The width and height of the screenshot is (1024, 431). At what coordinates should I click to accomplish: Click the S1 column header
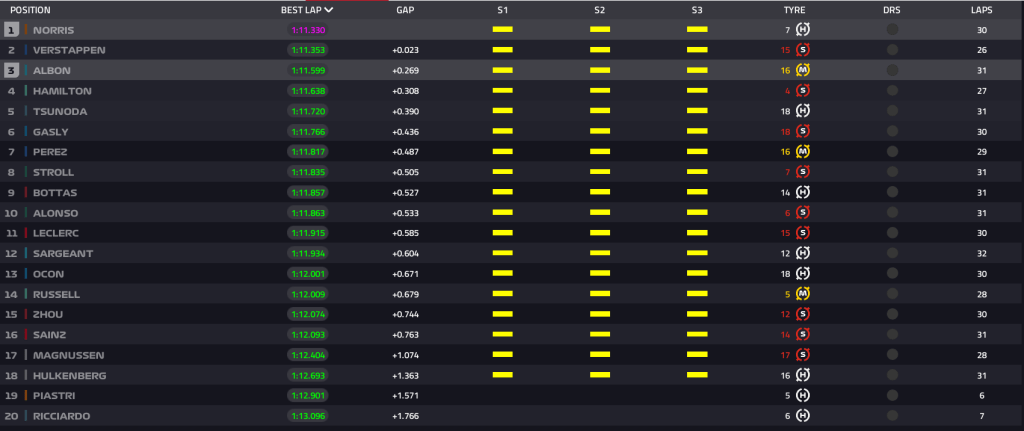coord(502,10)
